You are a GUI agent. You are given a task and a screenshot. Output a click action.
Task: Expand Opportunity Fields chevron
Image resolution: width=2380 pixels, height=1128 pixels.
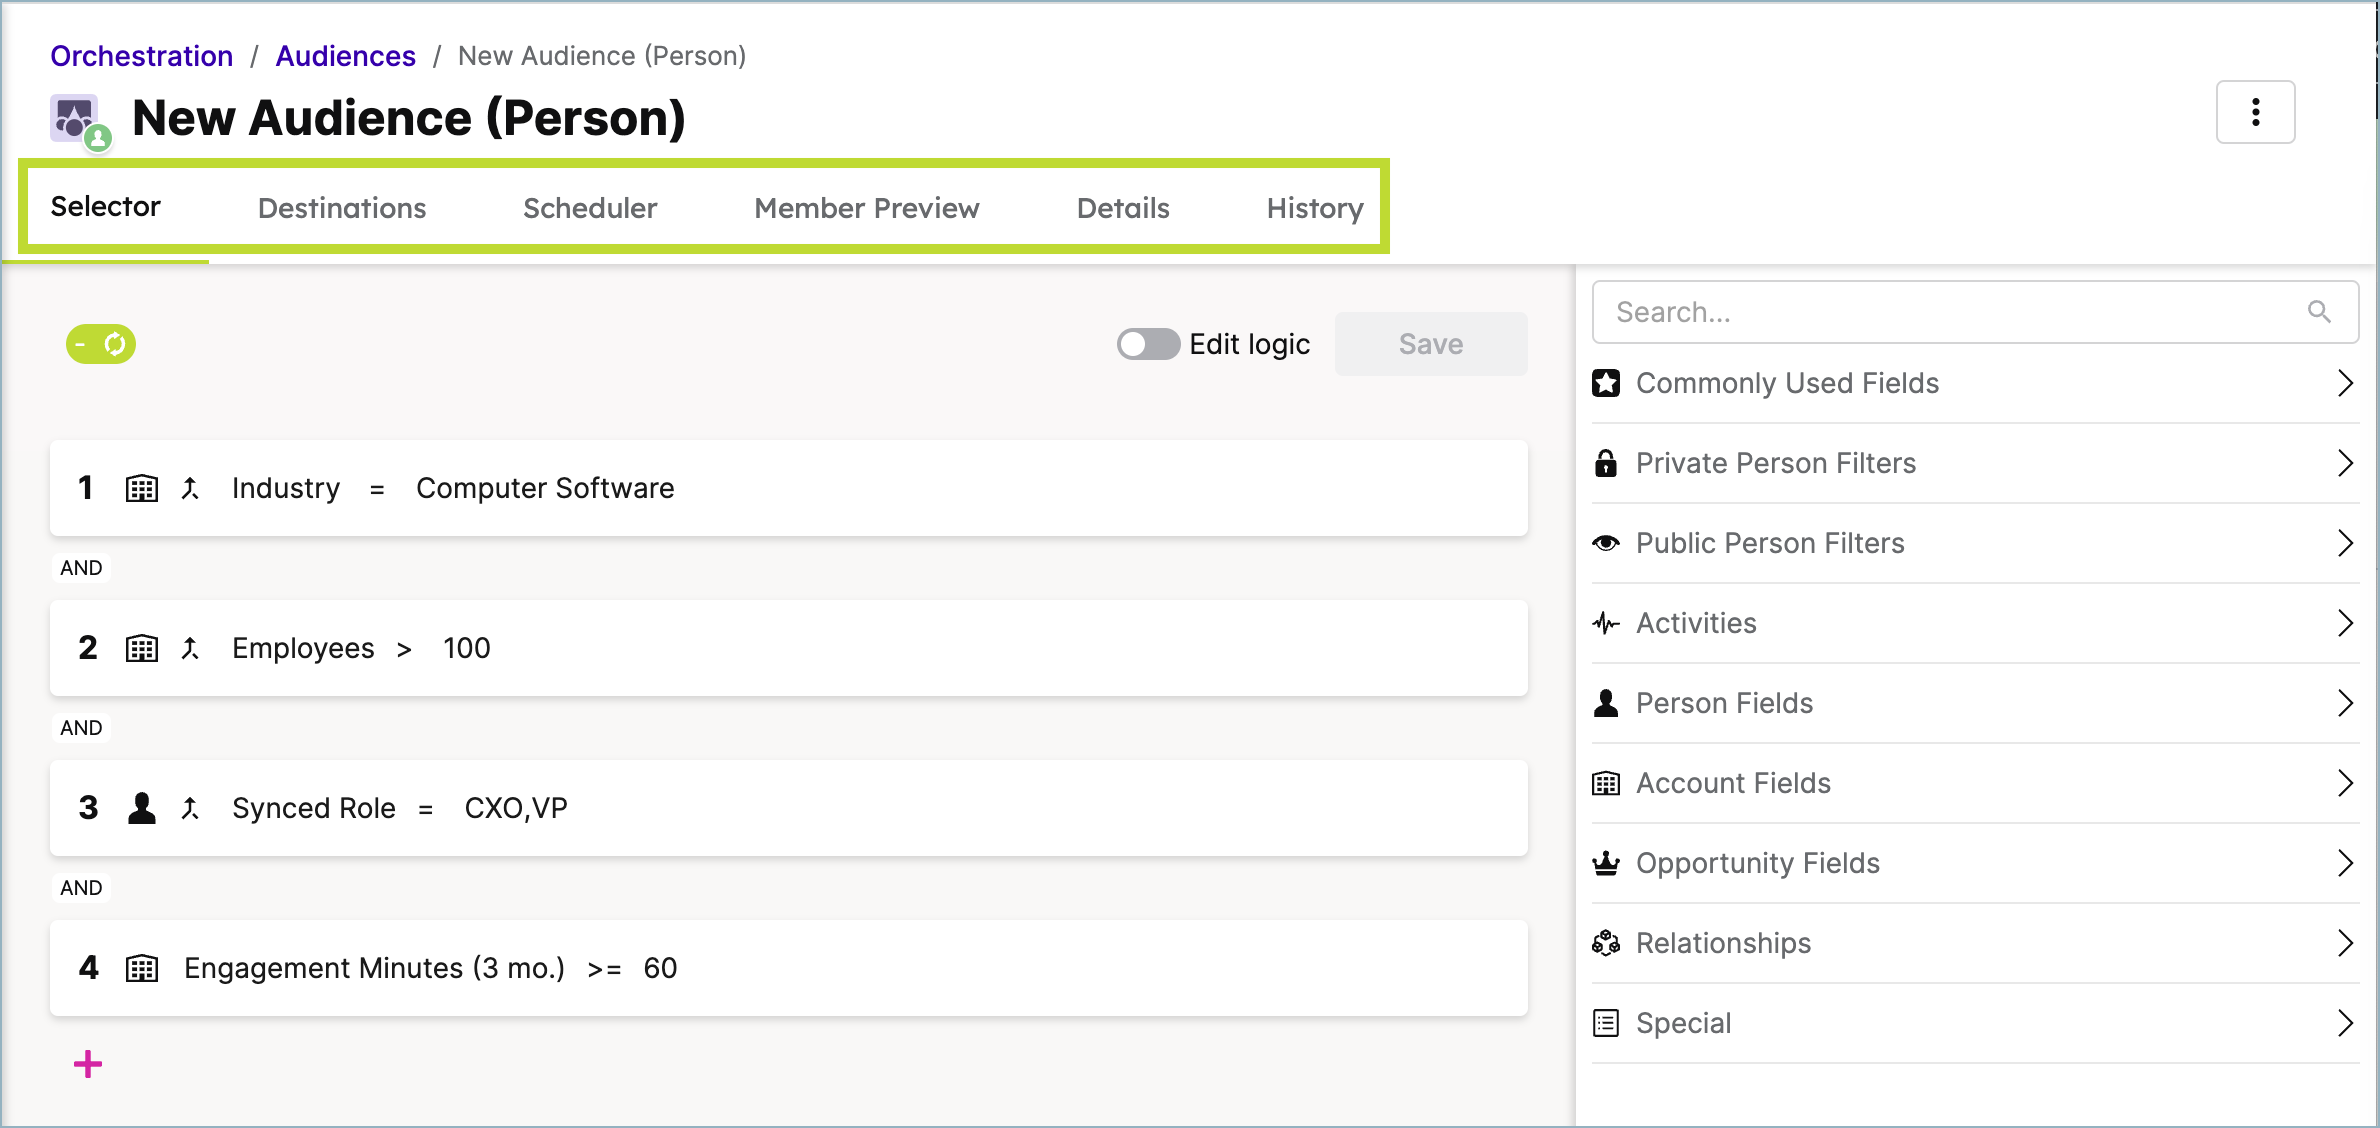tap(2345, 863)
